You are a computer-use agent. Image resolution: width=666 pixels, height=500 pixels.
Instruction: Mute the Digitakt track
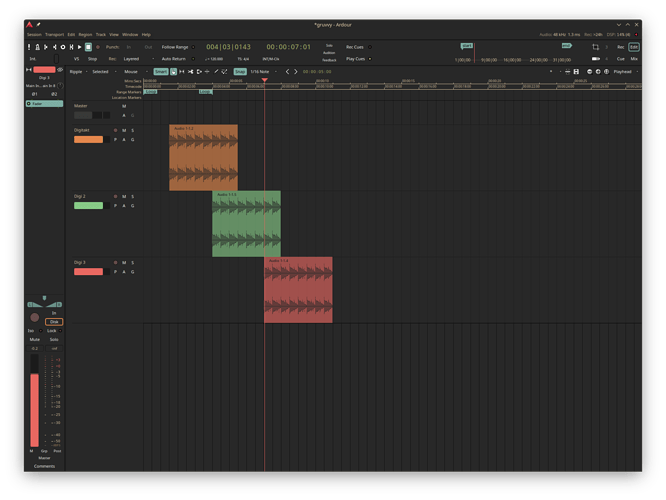(123, 131)
